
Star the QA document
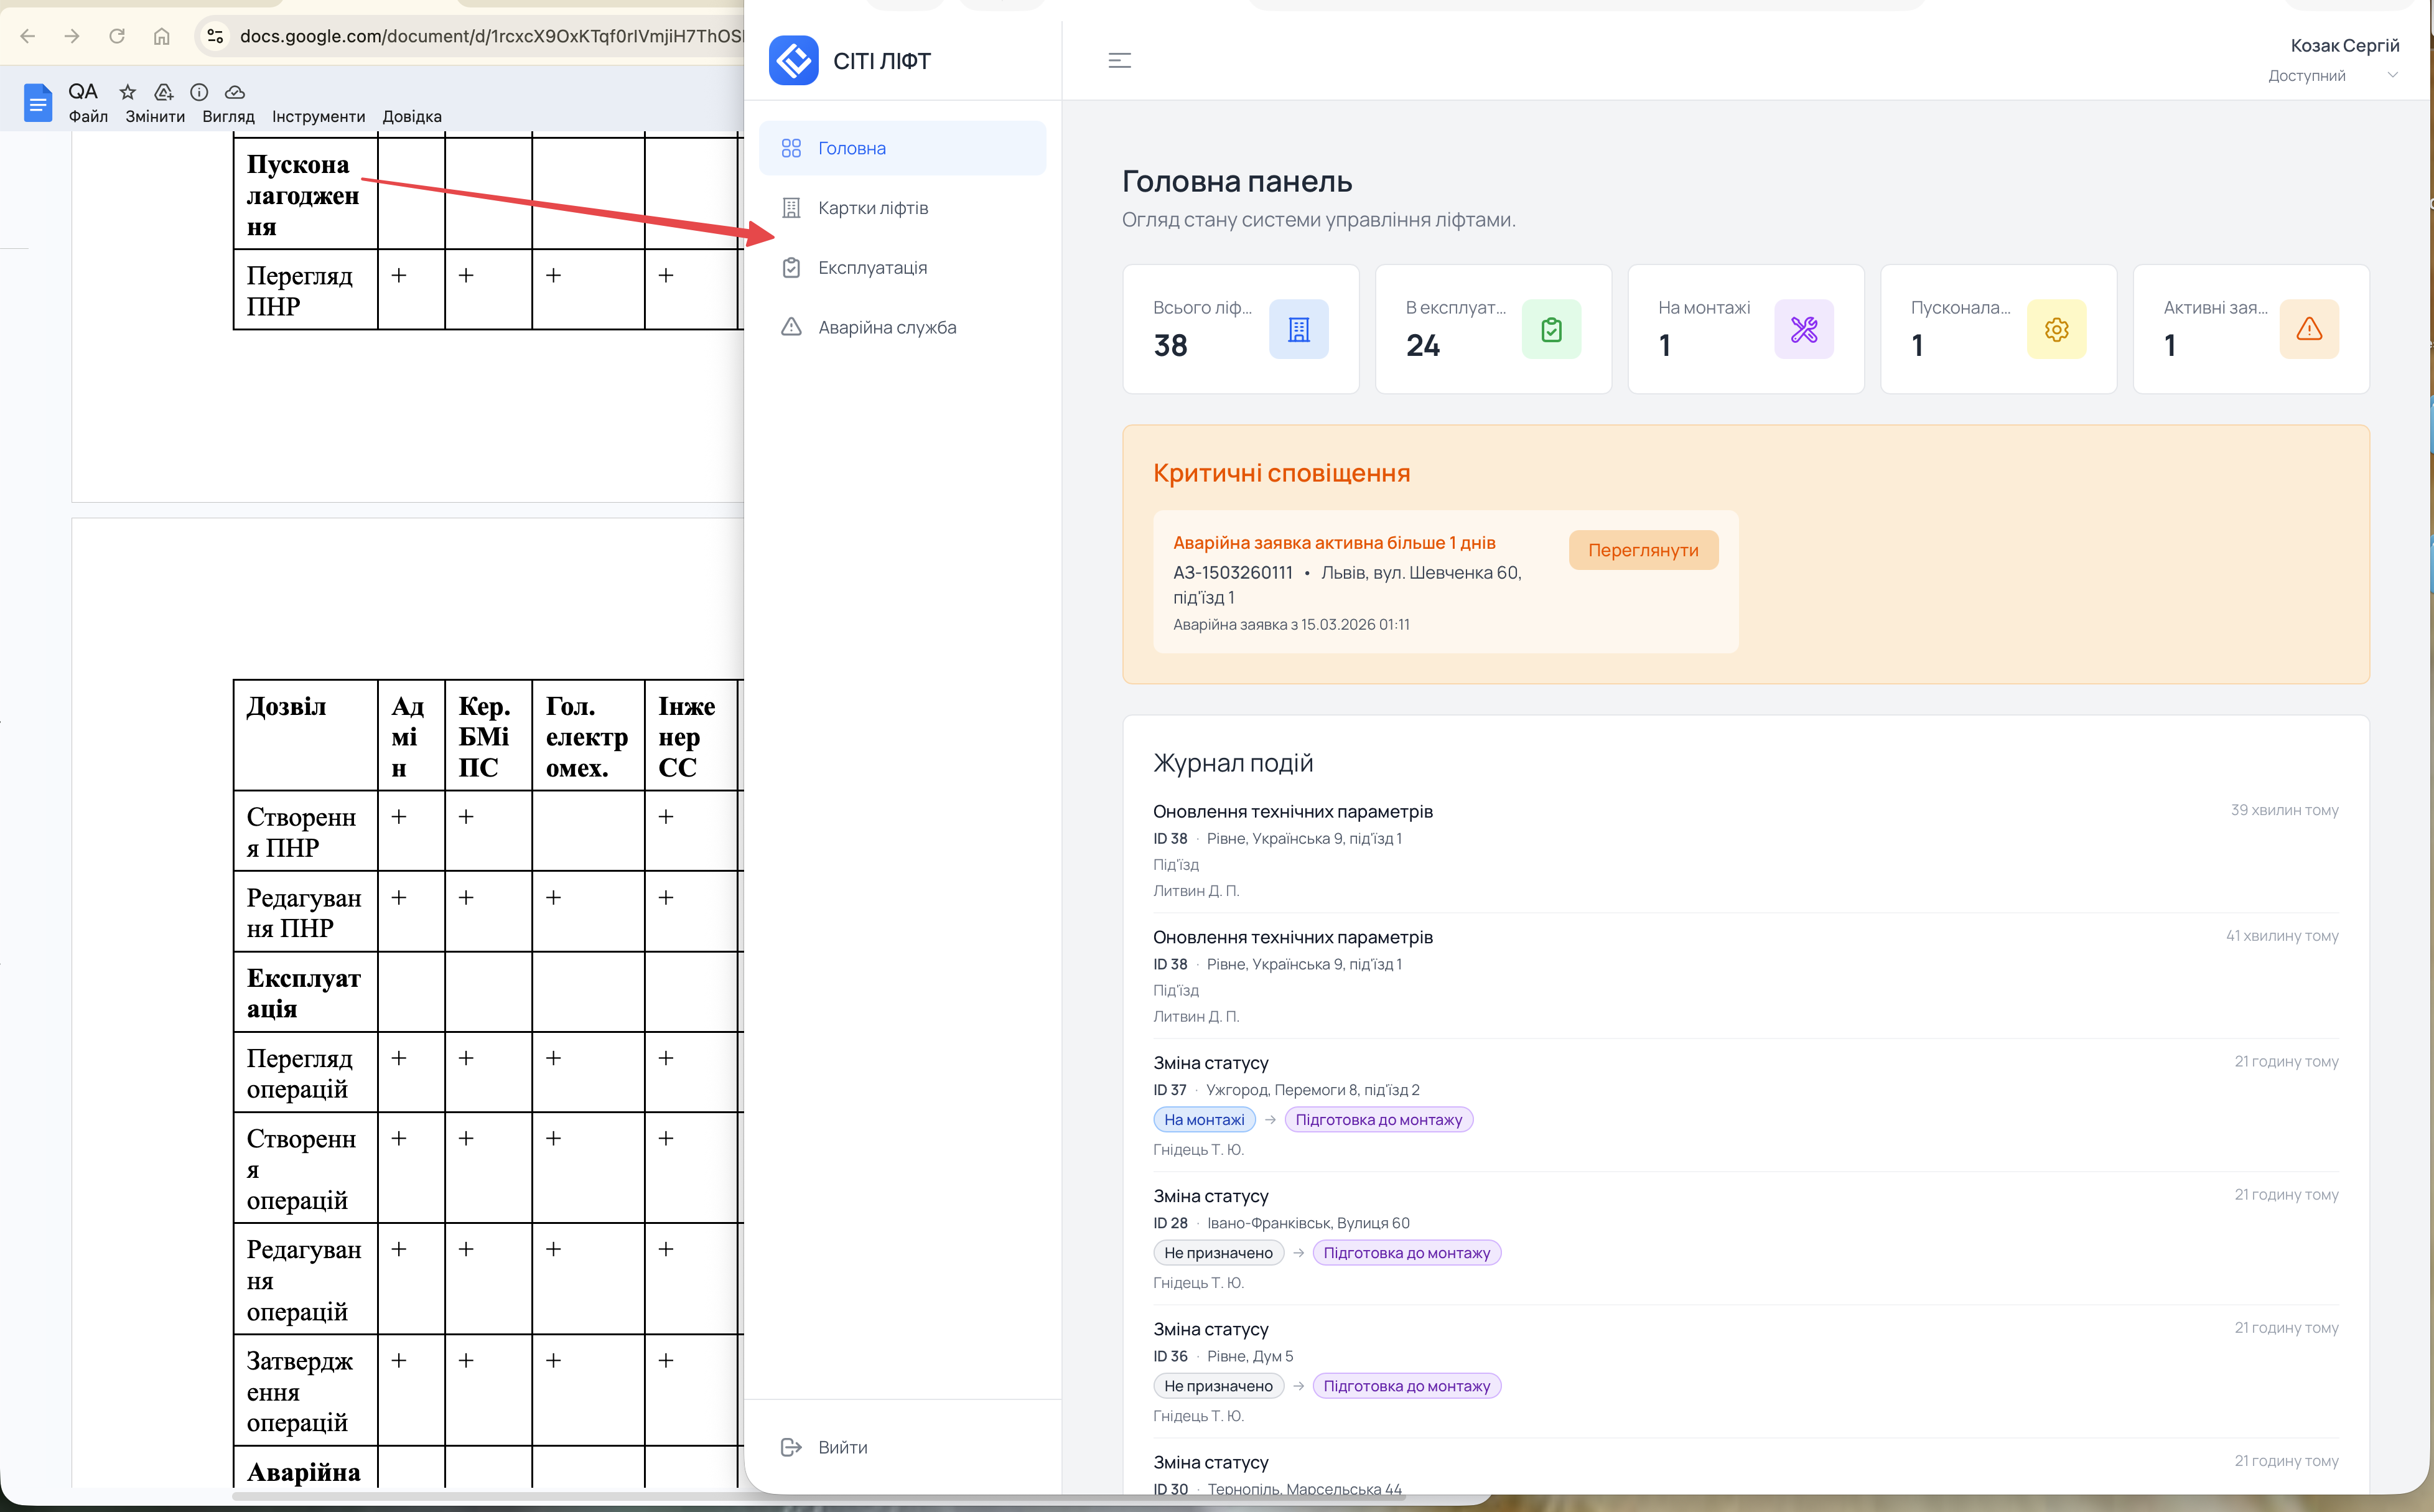click(x=127, y=92)
